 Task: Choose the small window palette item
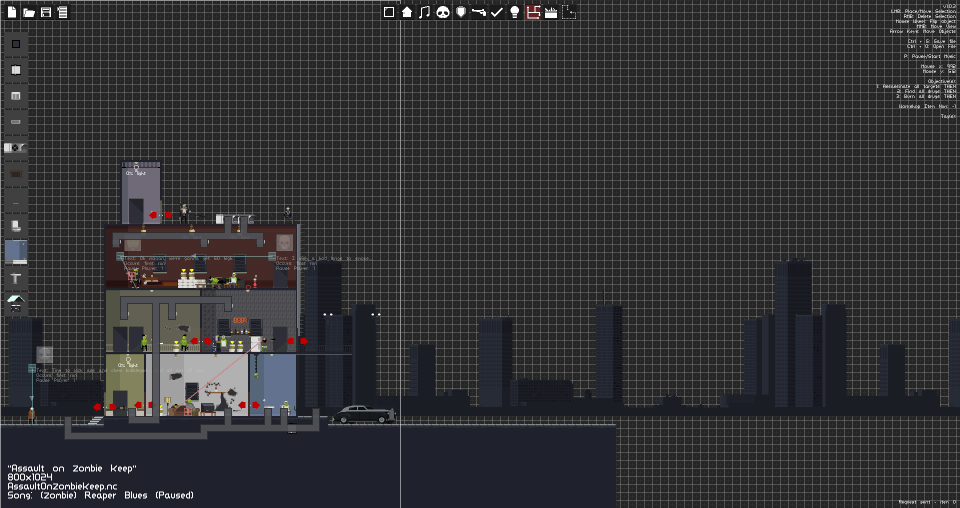click(x=16, y=96)
